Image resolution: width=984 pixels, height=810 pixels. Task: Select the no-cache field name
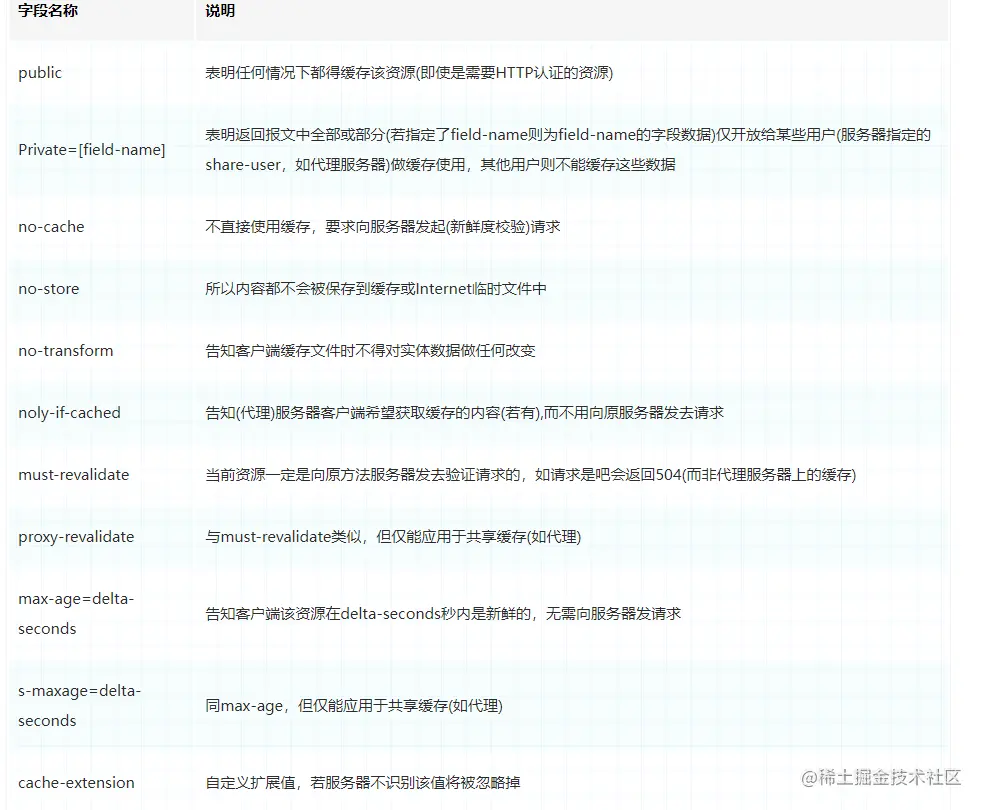tap(51, 226)
